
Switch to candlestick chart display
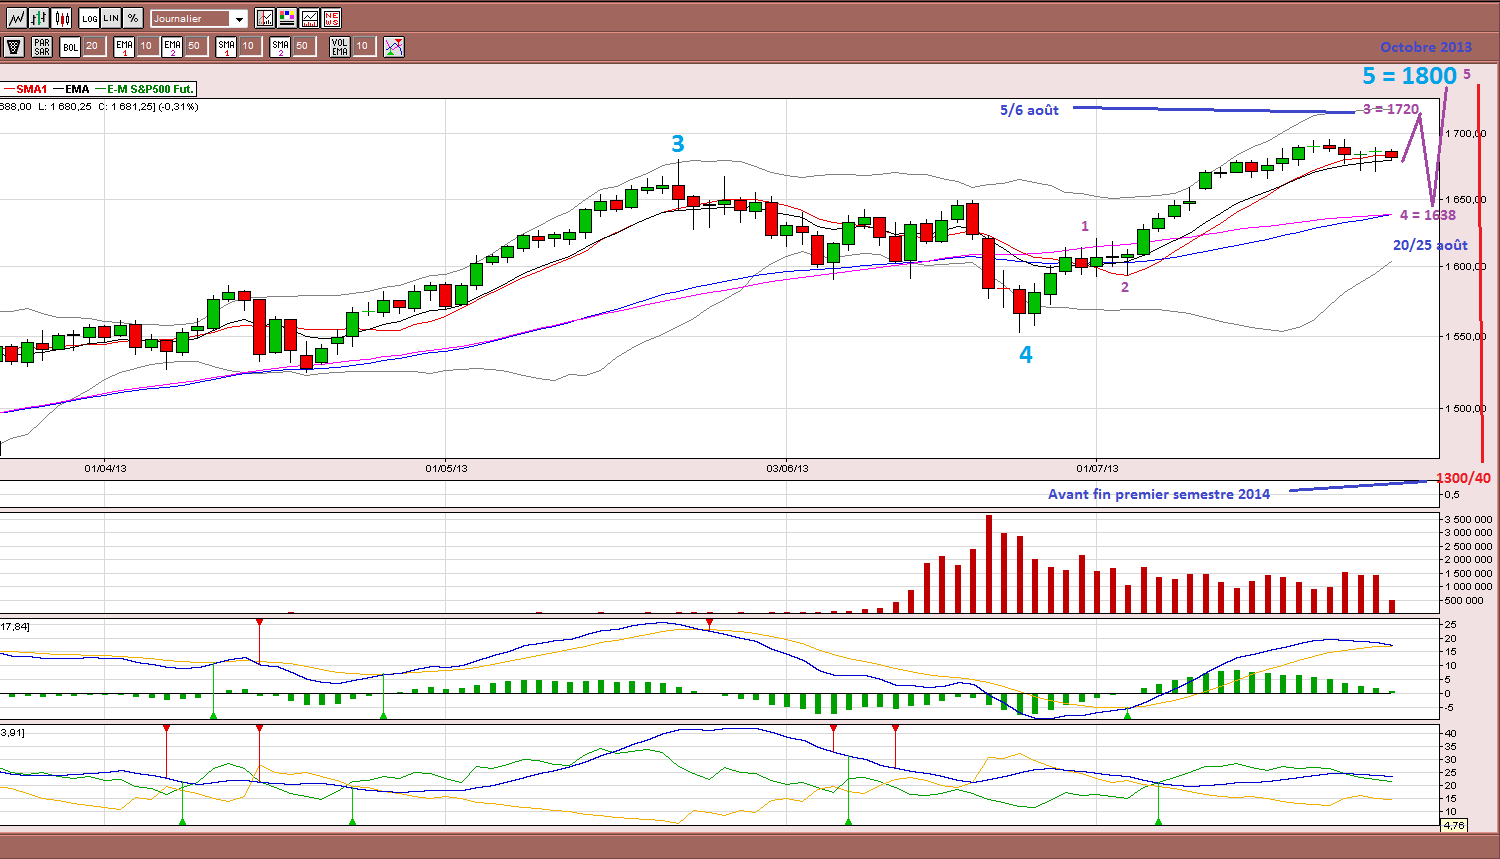click(62, 18)
